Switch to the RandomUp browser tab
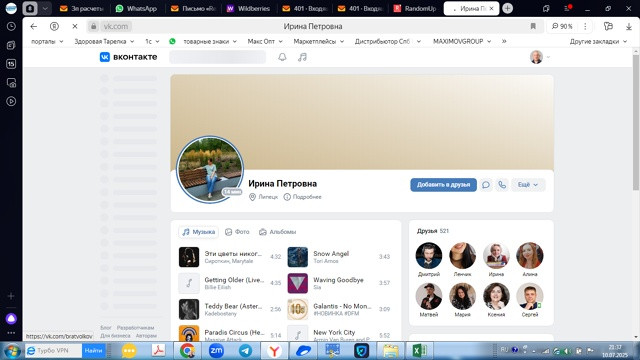 pyautogui.click(x=415, y=8)
